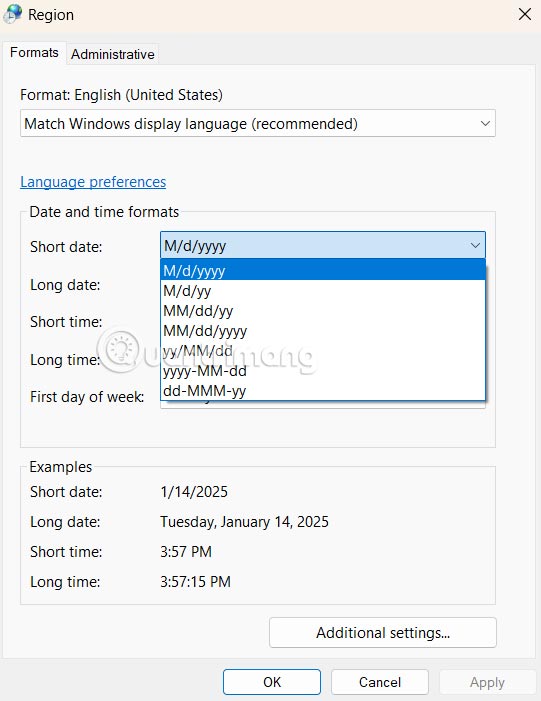Cancel the Region dialog

(x=380, y=682)
